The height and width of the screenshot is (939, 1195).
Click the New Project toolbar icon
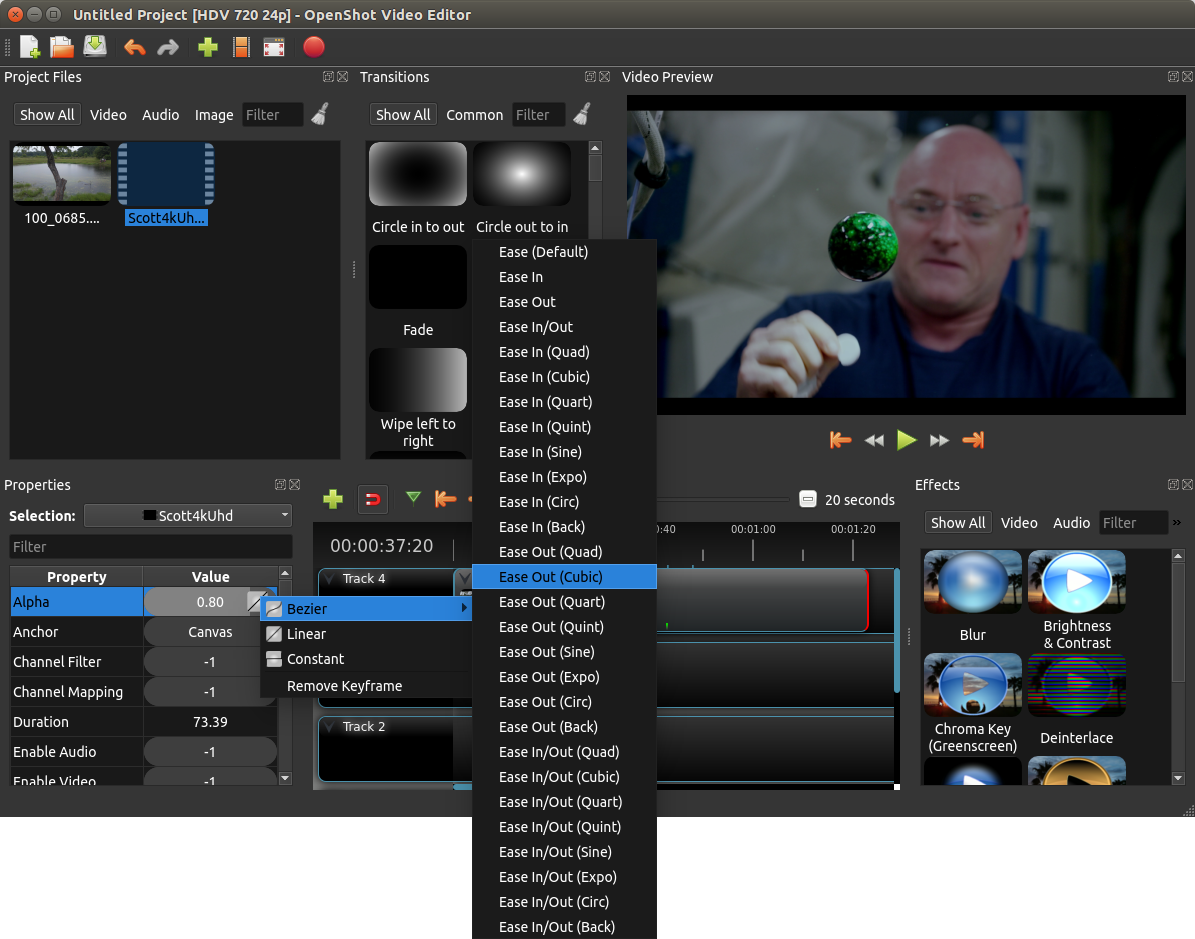click(x=30, y=47)
